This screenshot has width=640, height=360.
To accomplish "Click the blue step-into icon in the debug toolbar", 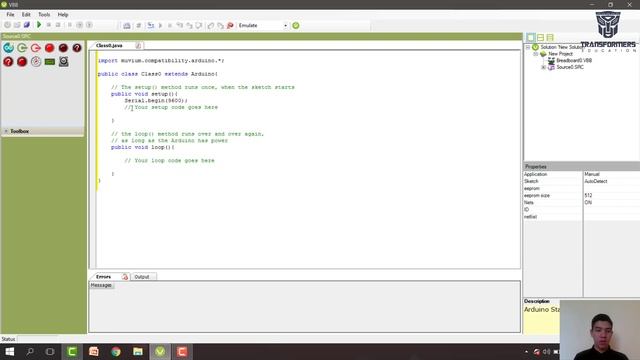I will click(x=151, y=25).
